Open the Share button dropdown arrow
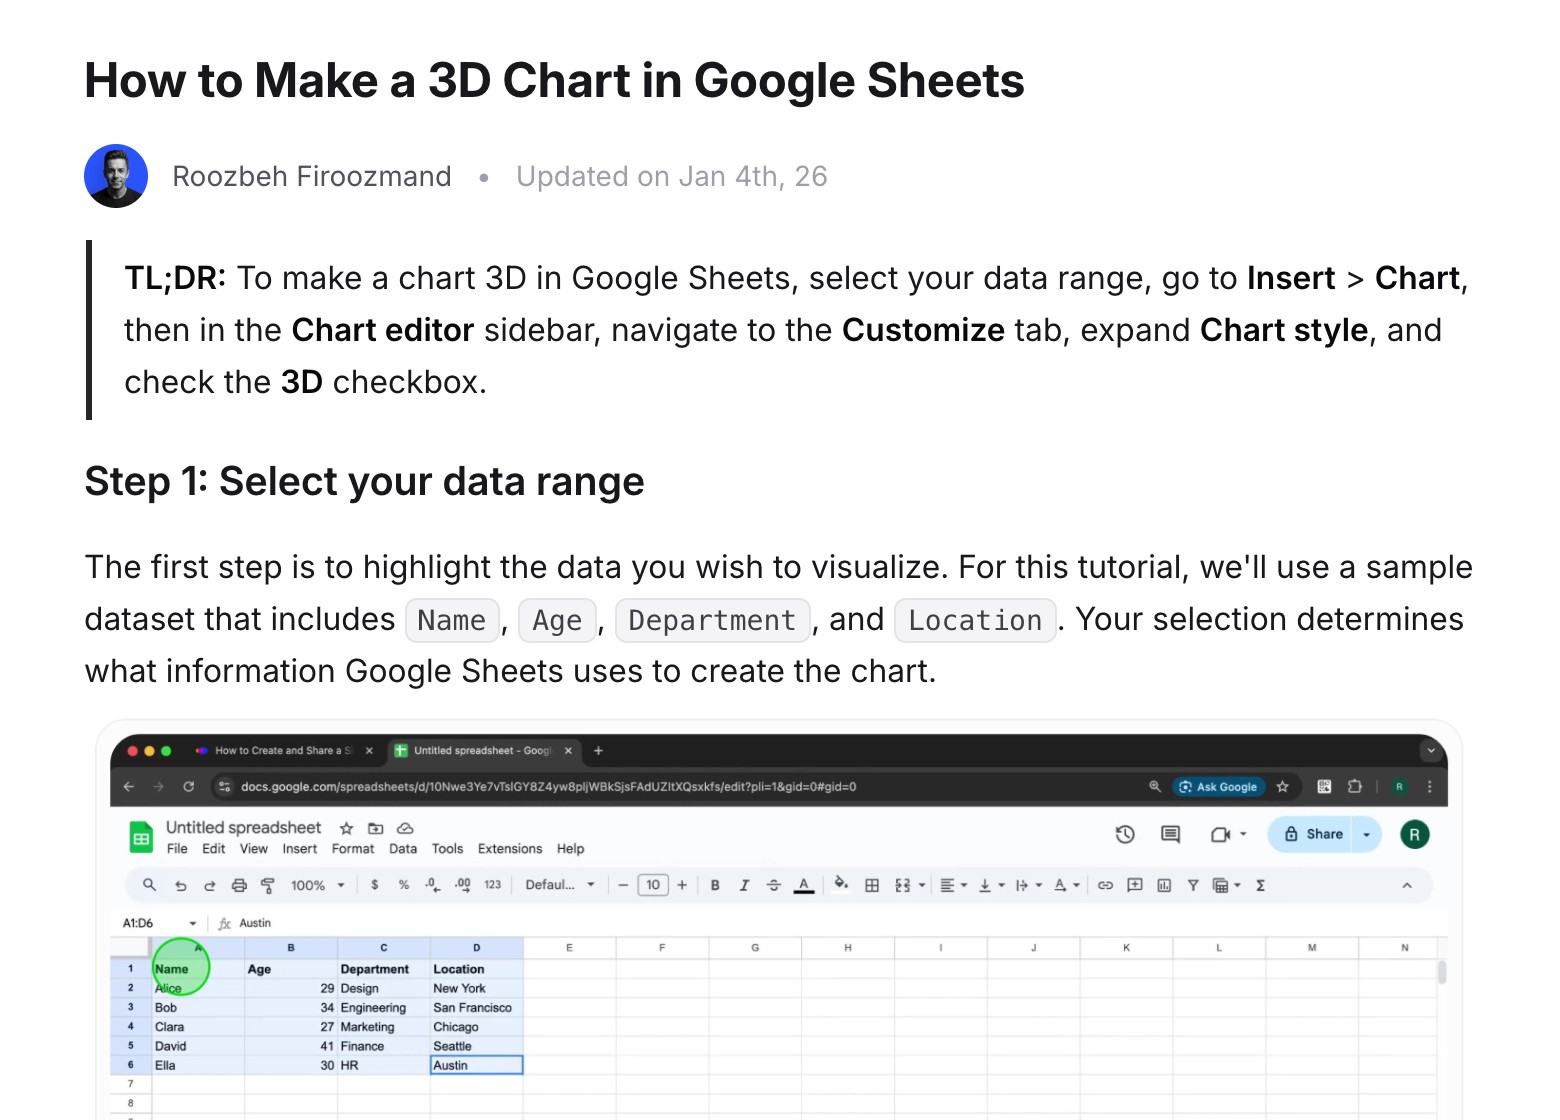 pos(1366,834)
